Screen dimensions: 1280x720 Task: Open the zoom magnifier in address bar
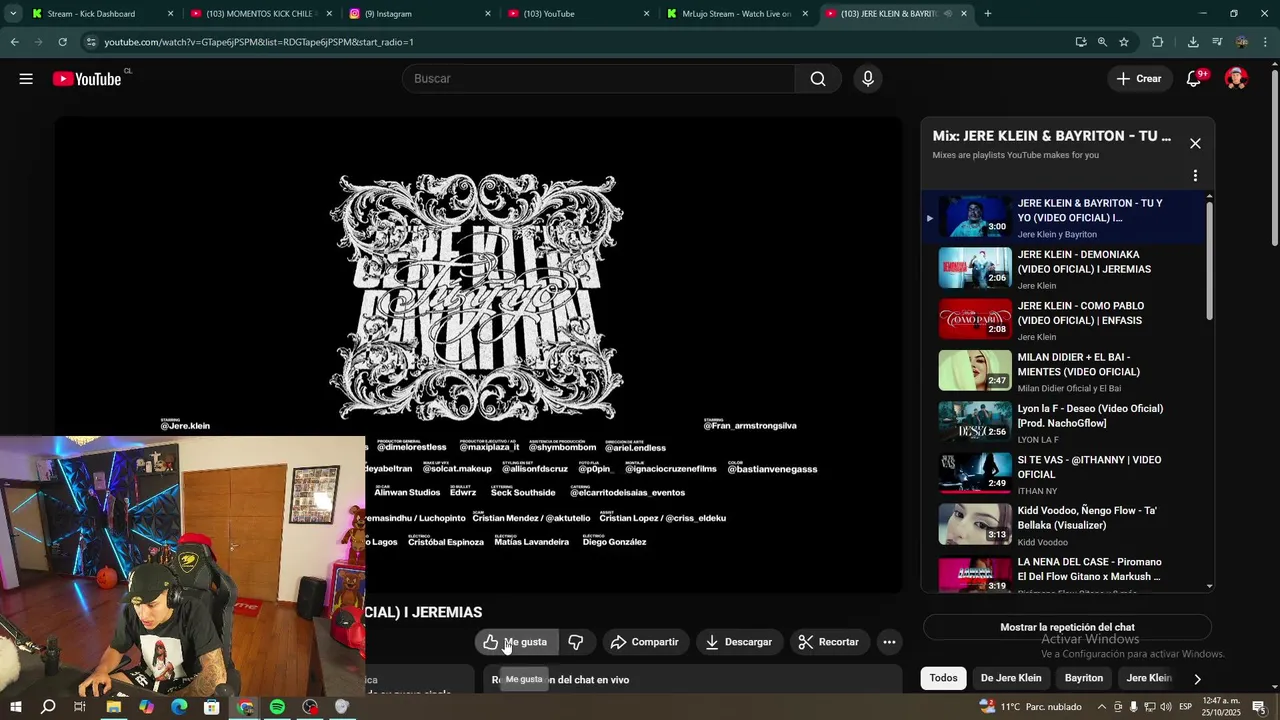[x=1102, y=42]
